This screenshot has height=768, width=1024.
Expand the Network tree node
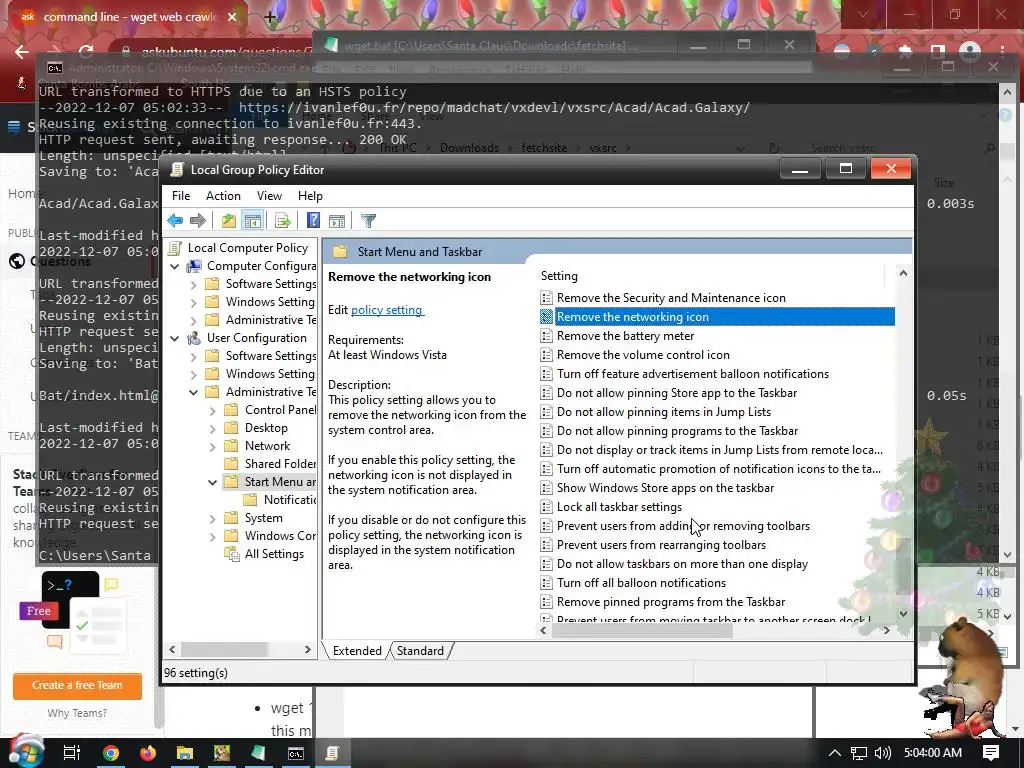[212, 447]
